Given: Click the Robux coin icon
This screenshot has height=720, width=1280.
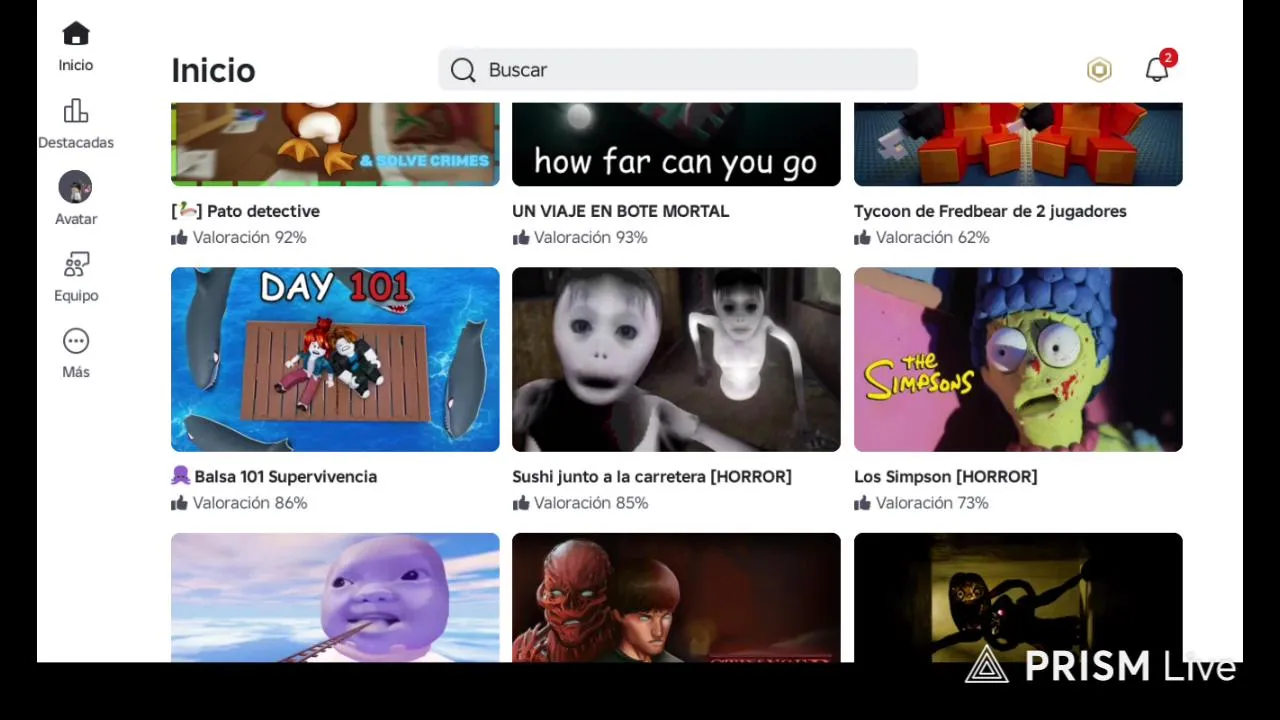Looking at the screenshot, I should click(x=1099, y=70).
